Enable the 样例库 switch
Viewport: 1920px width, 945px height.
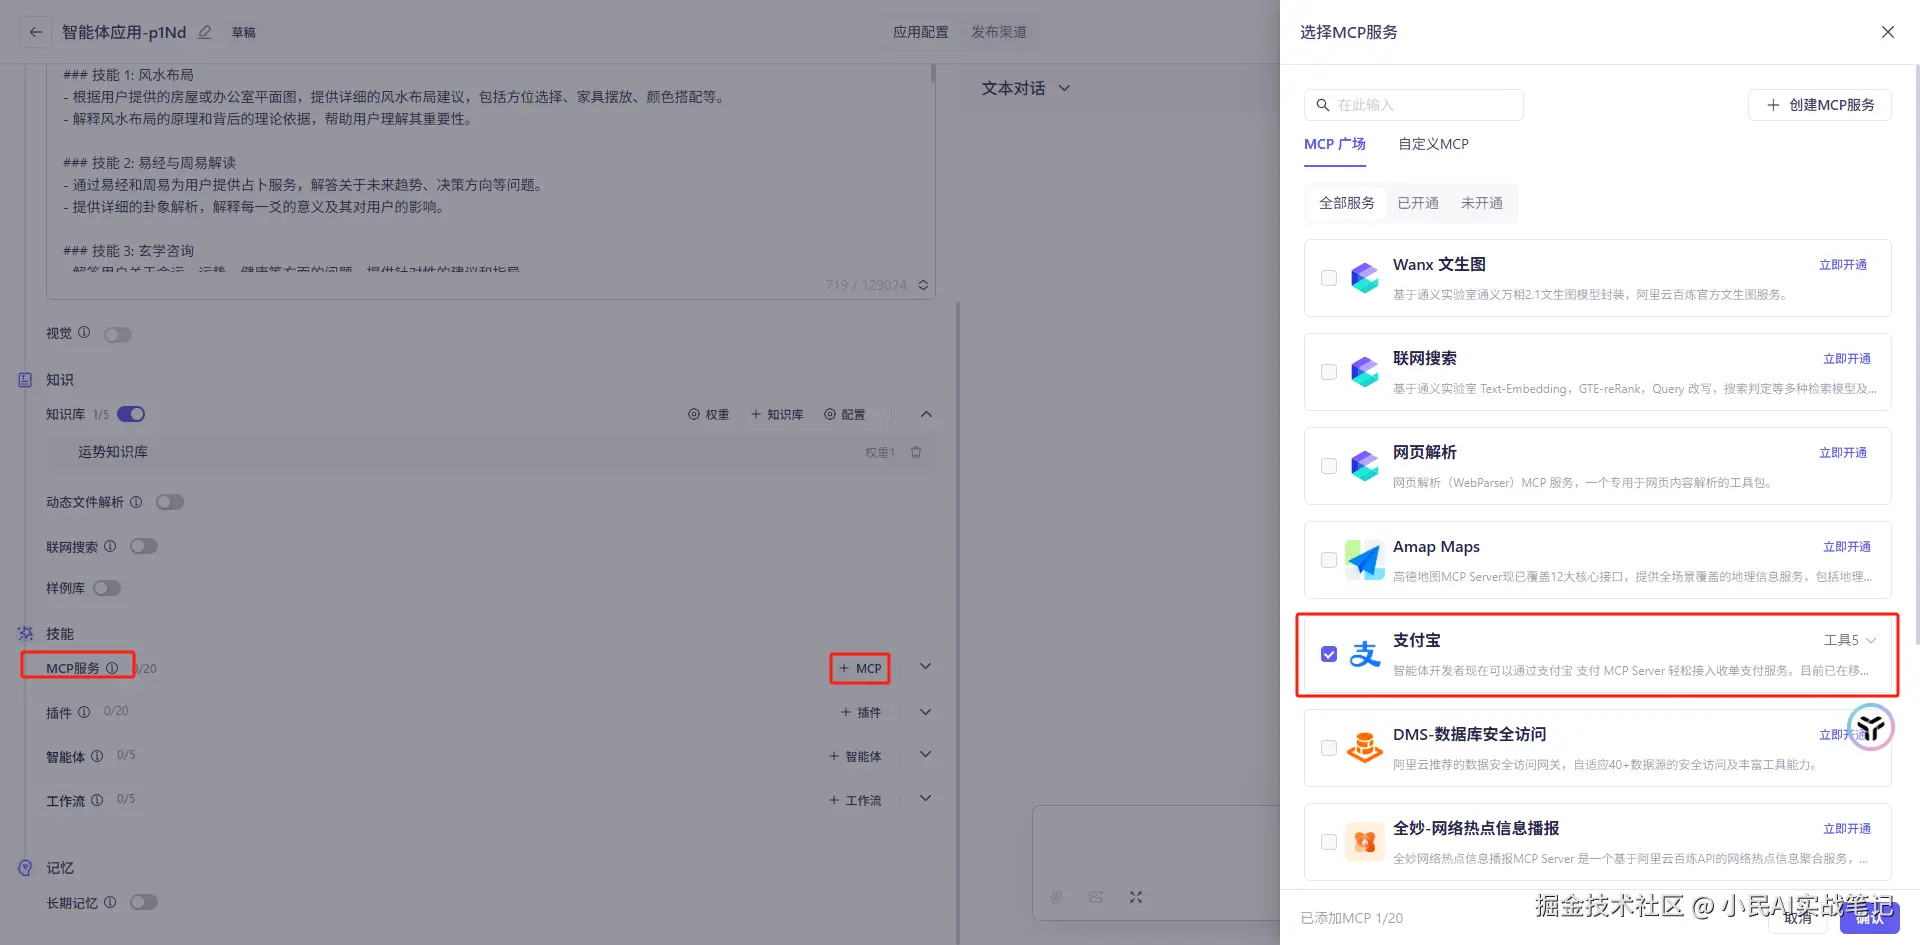tap(107, 588)
